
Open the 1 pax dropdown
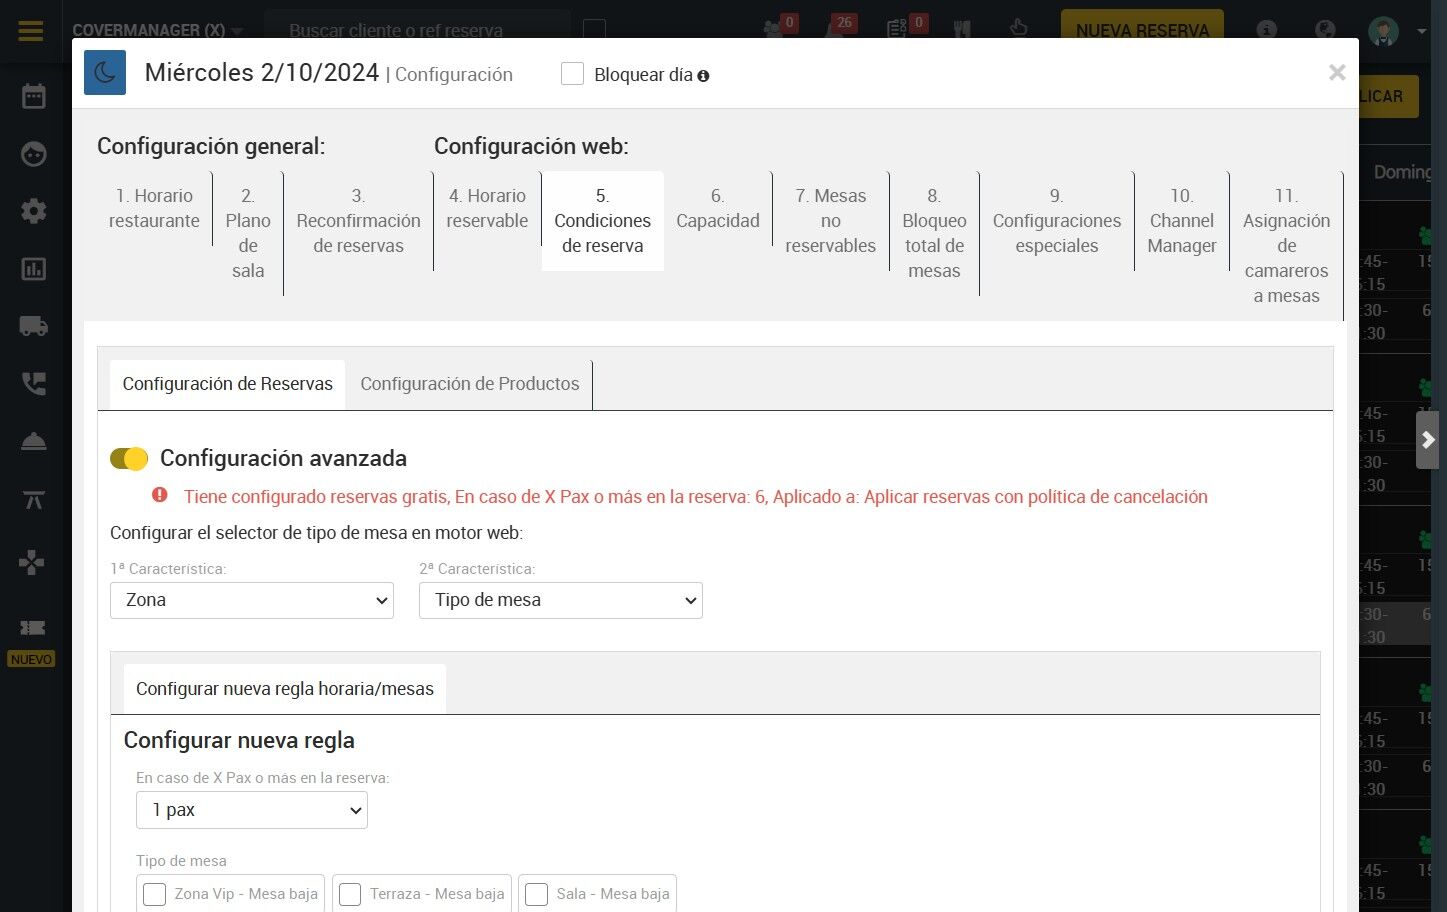252,810
